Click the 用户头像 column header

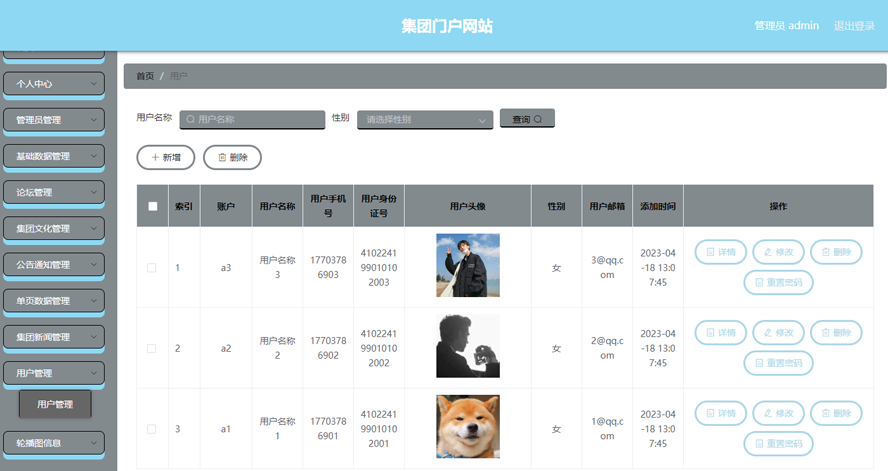pyautogui.click(x=468, y=206)
